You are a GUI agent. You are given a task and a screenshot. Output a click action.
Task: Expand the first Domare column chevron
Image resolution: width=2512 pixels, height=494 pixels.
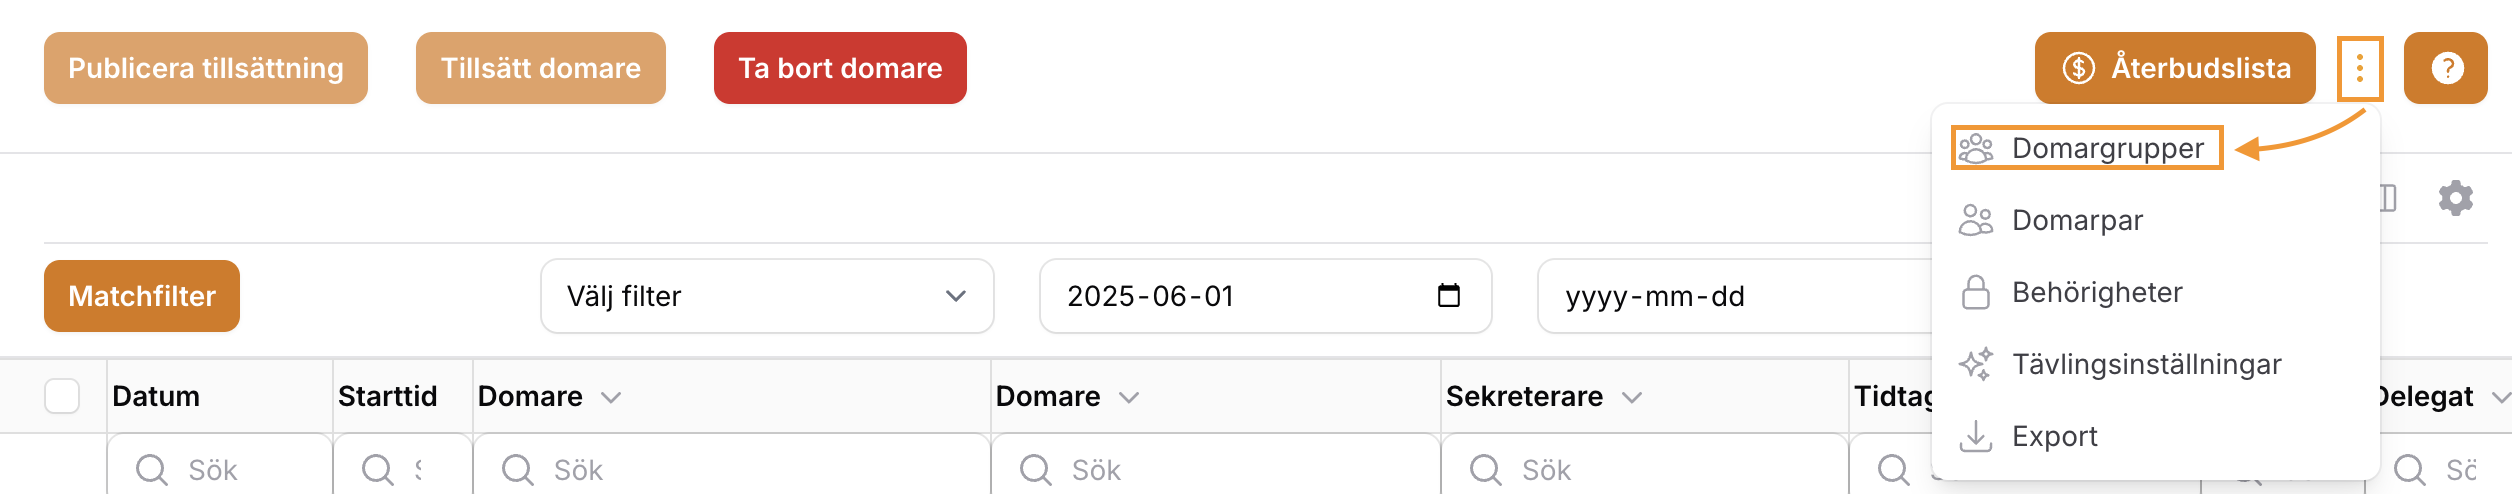(x=611, y=398)
